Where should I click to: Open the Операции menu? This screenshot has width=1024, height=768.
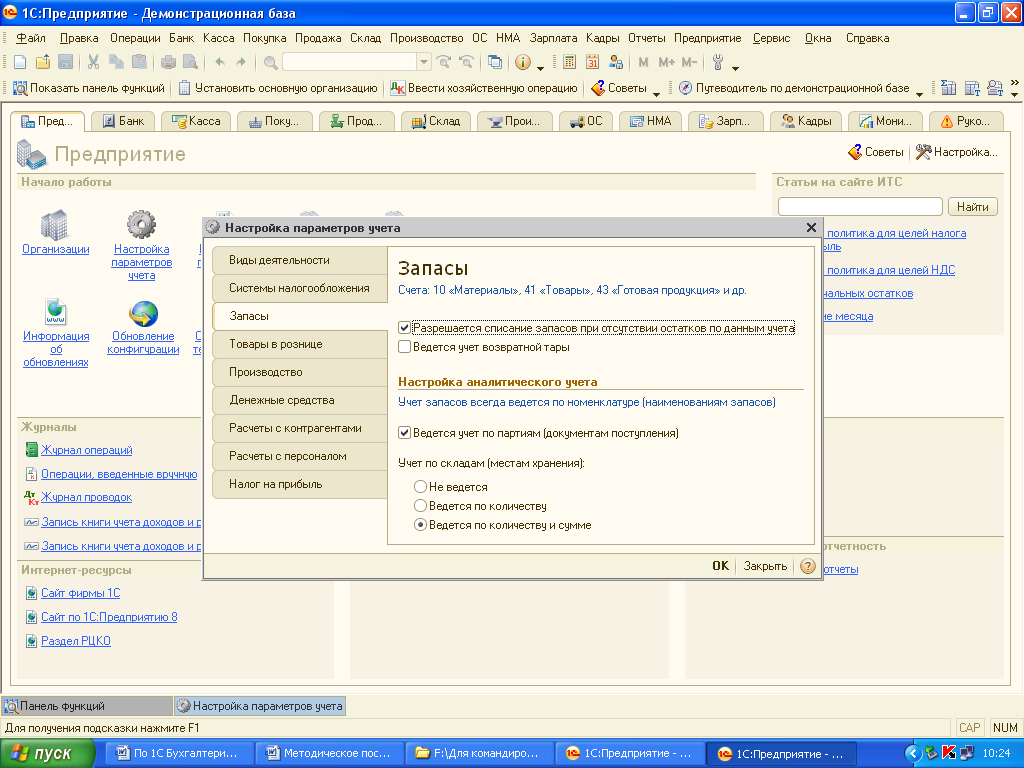click(135, 38)
